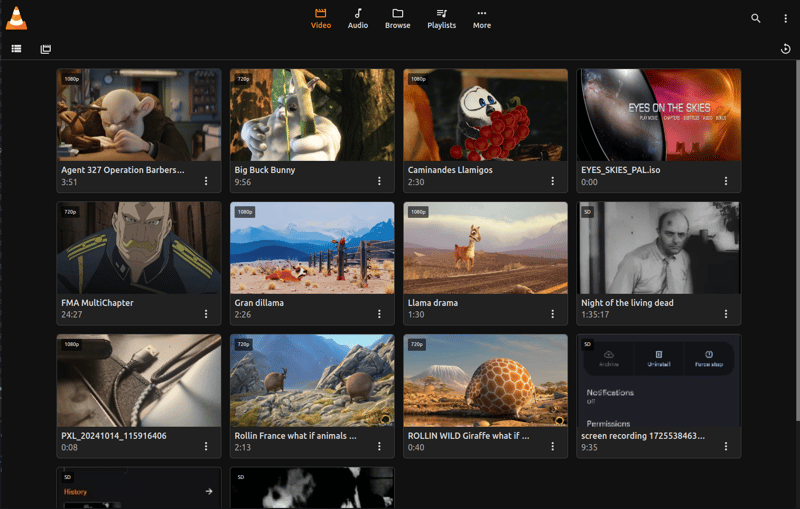
Task: Open the Eyes on the Skies thumbnail
Action: (659, 115)
